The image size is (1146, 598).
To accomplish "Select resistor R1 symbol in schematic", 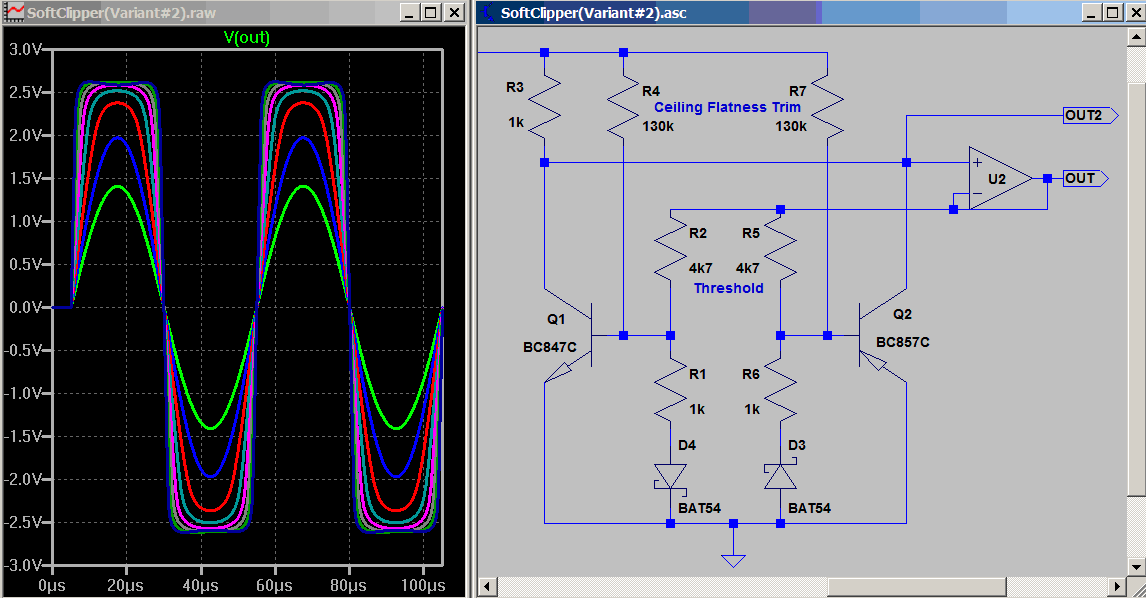I will (670, 389).
